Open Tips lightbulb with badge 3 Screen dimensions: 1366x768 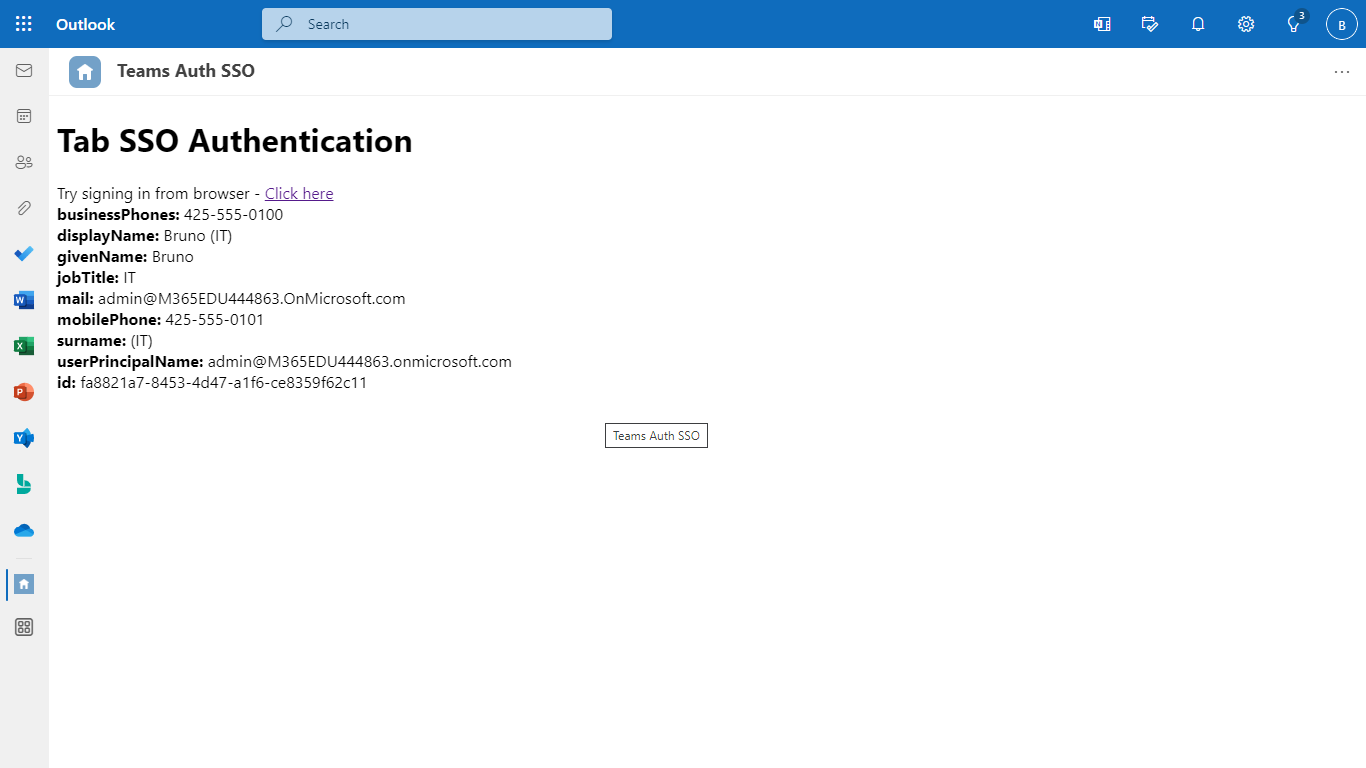click(x=1294, y=24)
